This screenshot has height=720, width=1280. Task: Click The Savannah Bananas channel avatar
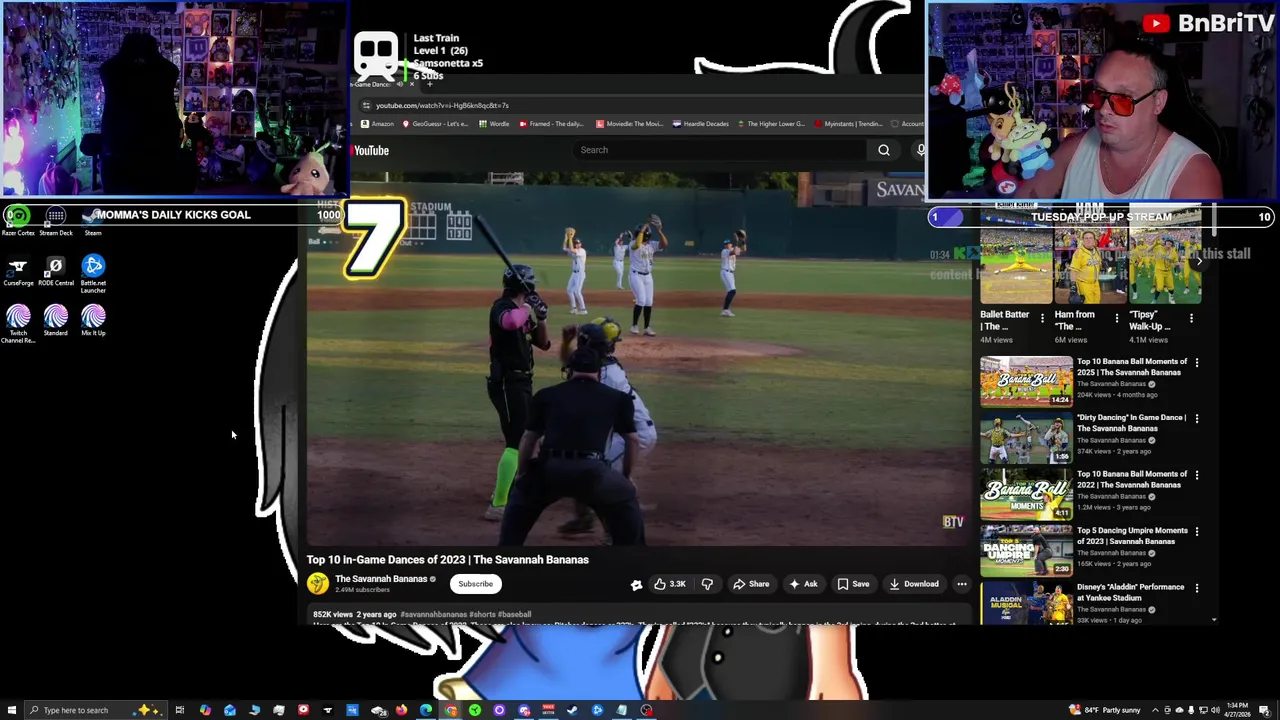318,584
